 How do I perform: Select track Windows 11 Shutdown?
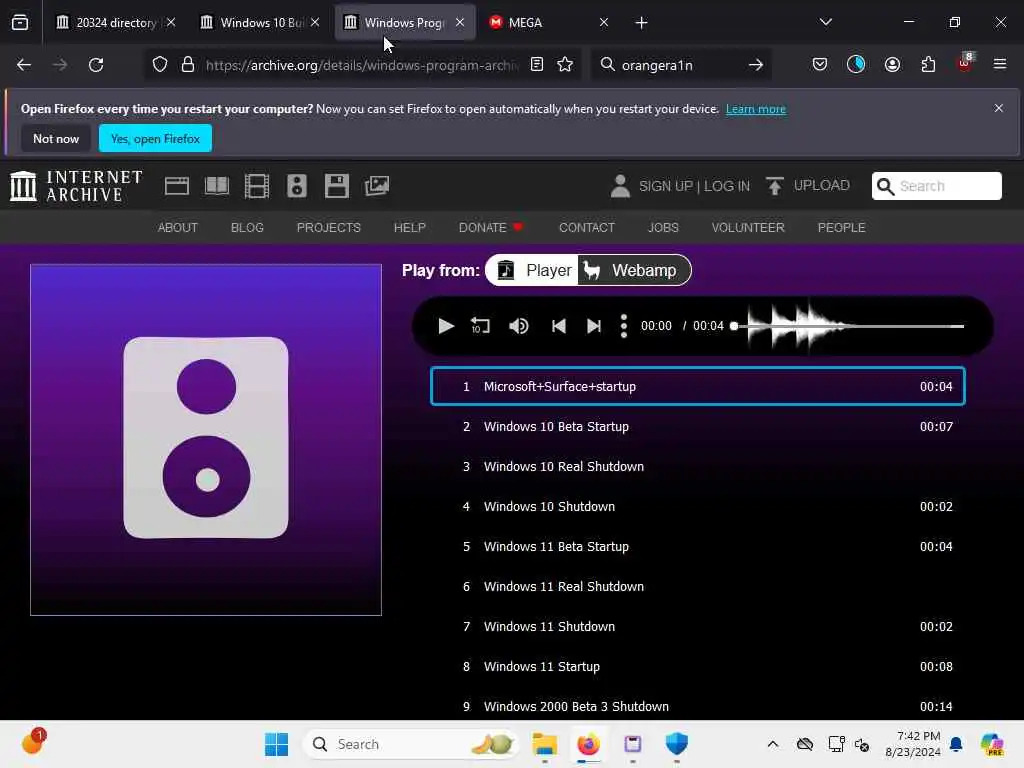pyautogui.click(x=697, y=626)
